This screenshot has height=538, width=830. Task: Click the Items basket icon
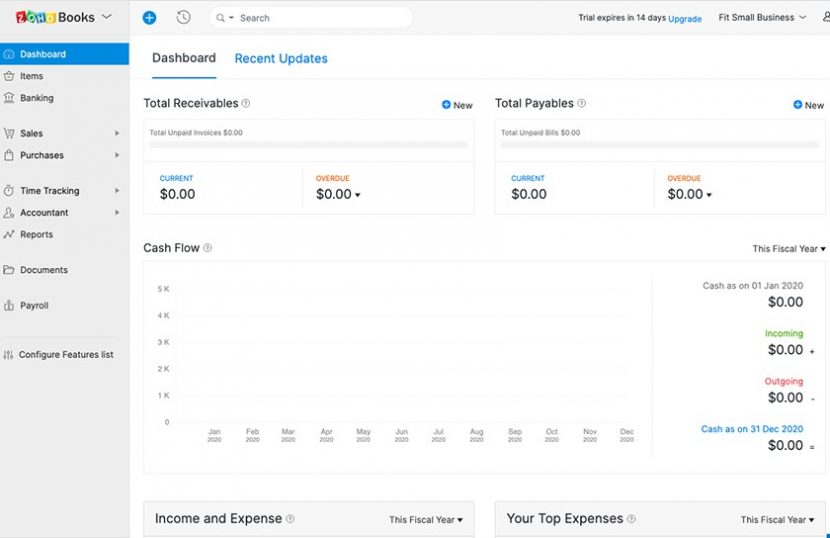coord(9,76)
